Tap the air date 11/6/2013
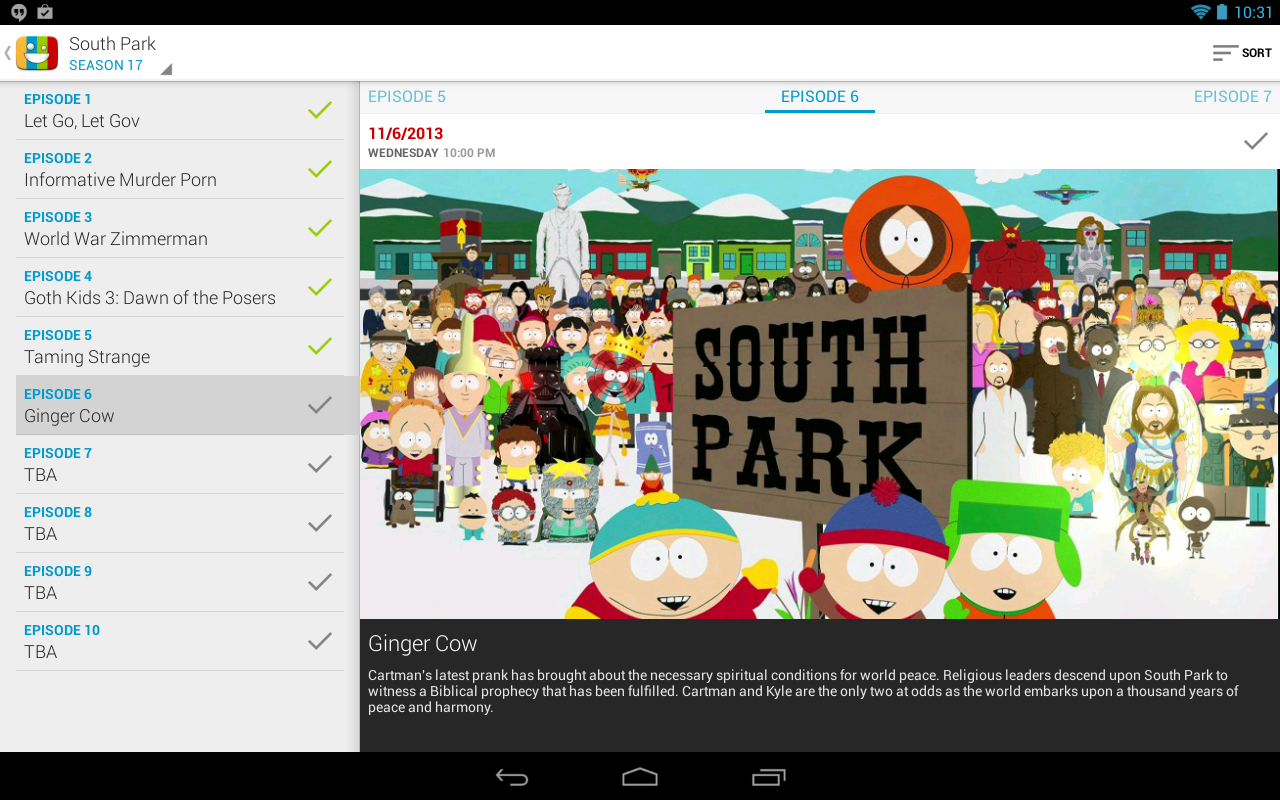The width and height of the screenshot is (1280, 800). (405, 133)
